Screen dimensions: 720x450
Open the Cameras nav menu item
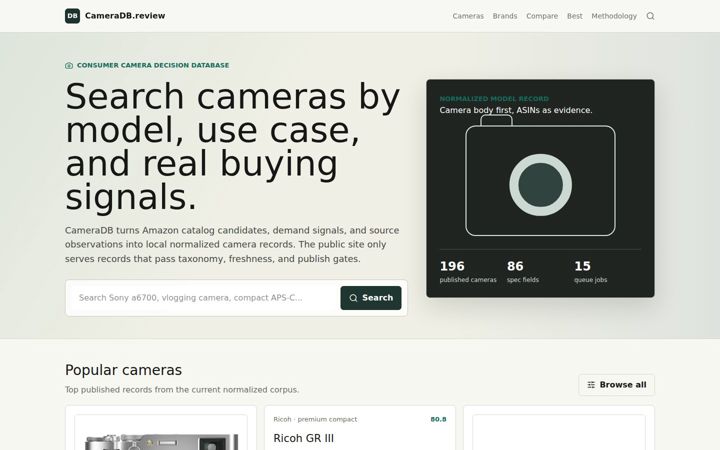click(468, 16)
